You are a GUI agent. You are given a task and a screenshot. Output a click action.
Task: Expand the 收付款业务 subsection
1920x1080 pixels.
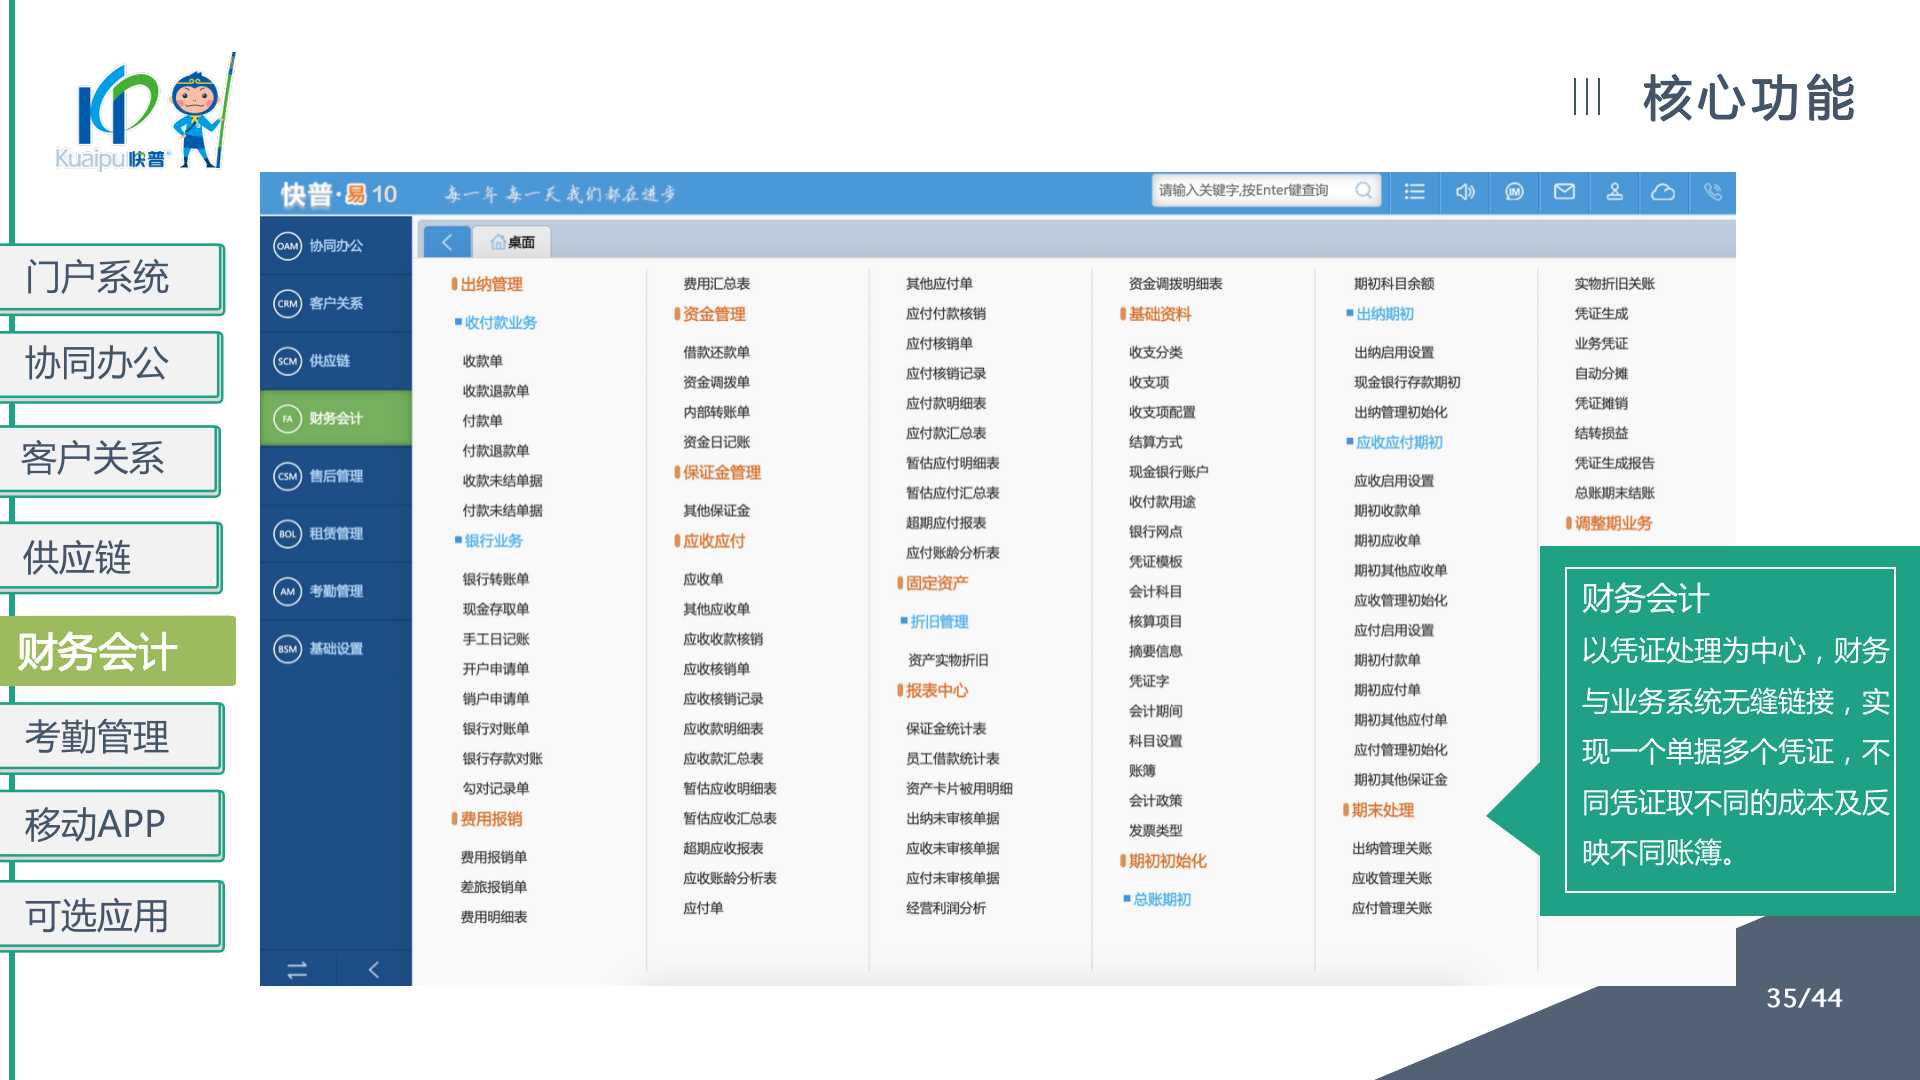coord(500,322)
